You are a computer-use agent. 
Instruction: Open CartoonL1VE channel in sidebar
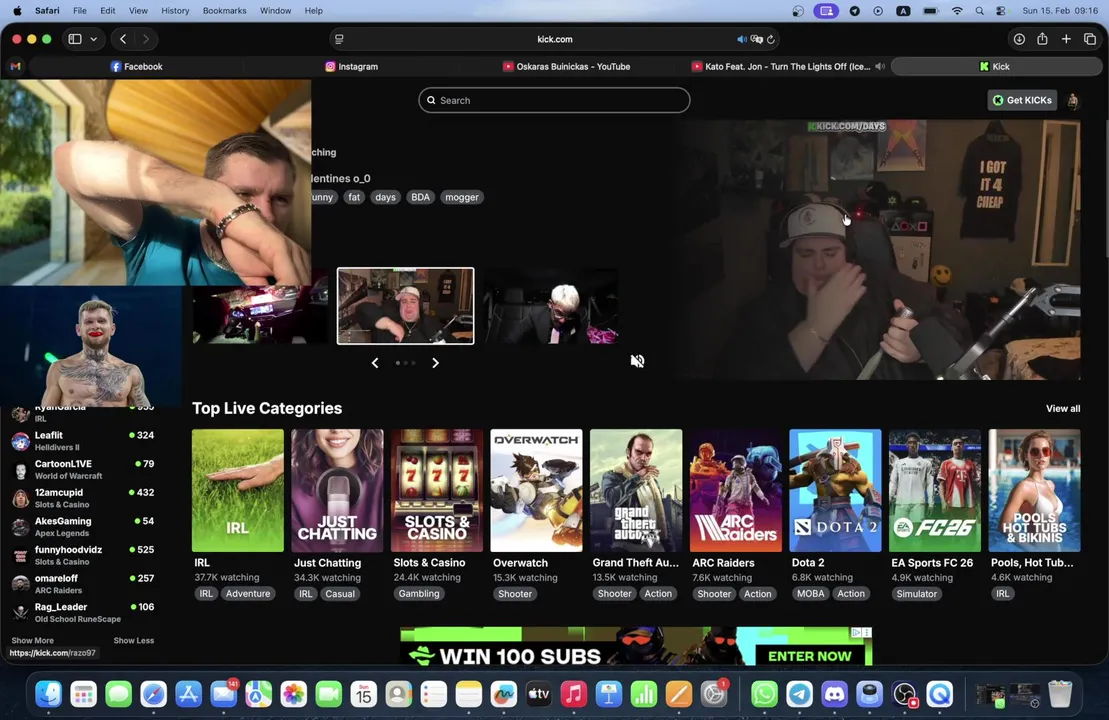(83, 470)
